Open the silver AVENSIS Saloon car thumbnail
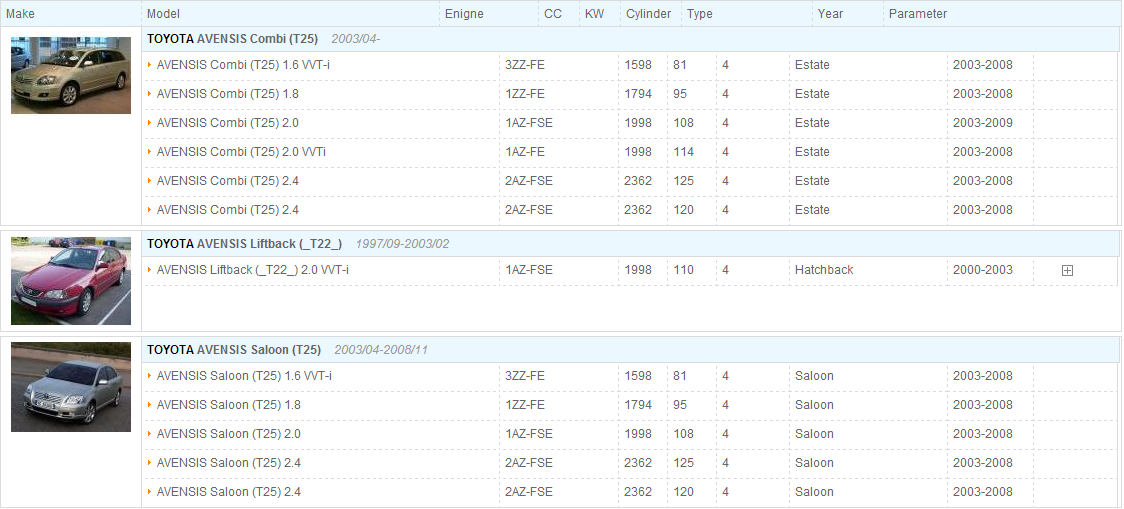 [x=71, y=387]
